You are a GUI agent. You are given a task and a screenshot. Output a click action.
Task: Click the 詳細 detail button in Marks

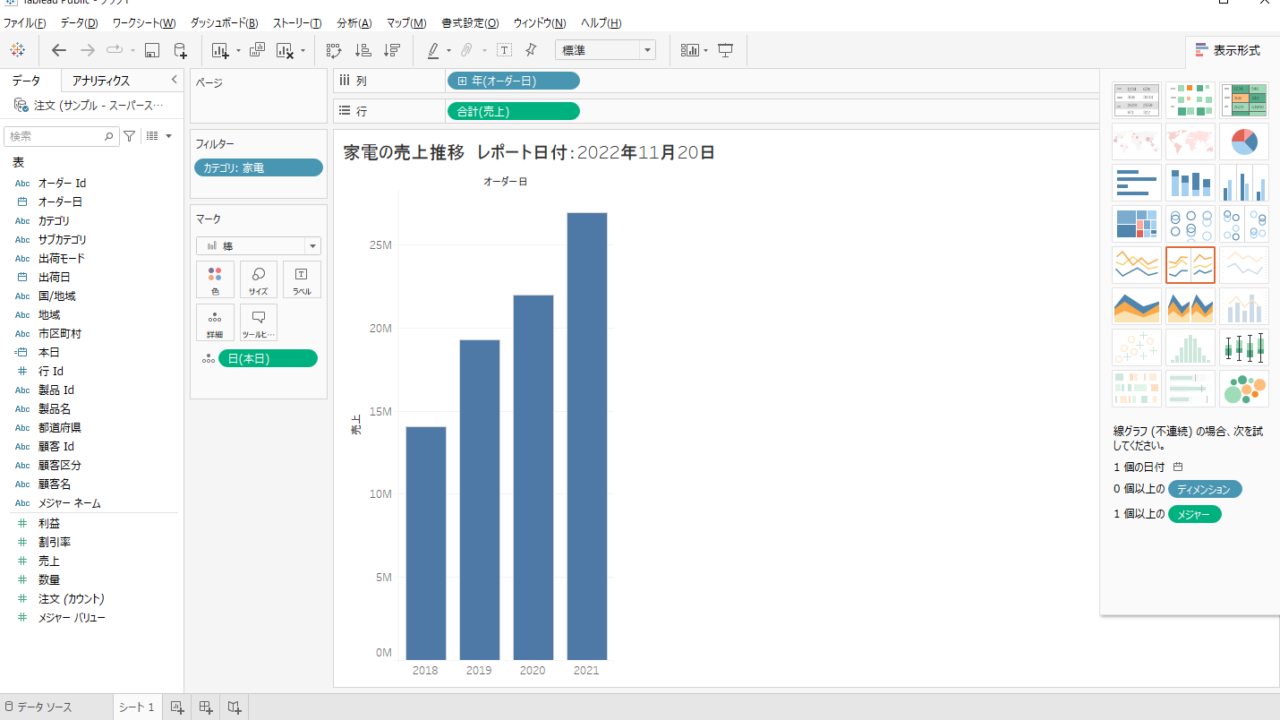click(215, 323)
